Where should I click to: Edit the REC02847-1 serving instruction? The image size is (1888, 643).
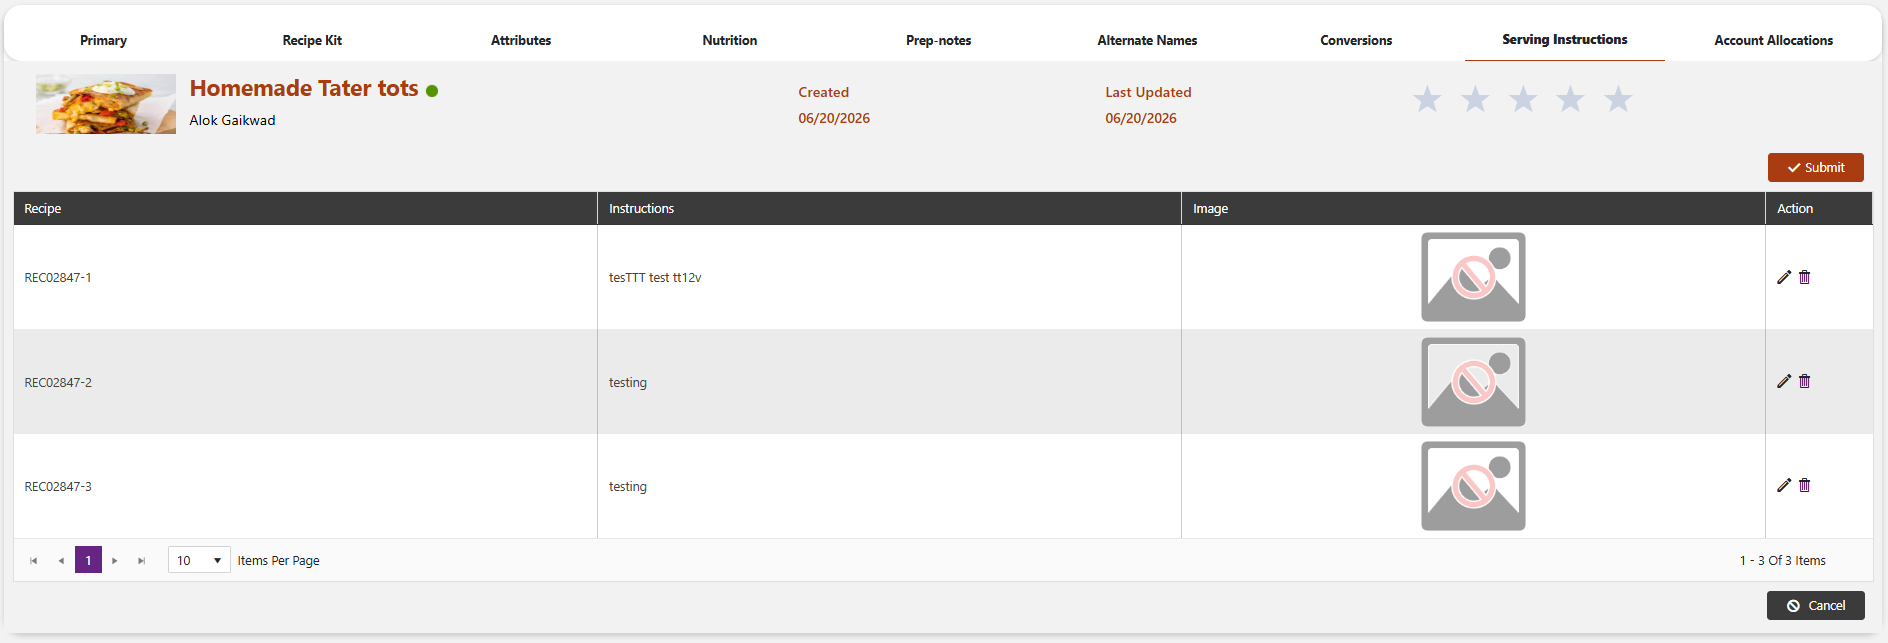(1784, 277)
